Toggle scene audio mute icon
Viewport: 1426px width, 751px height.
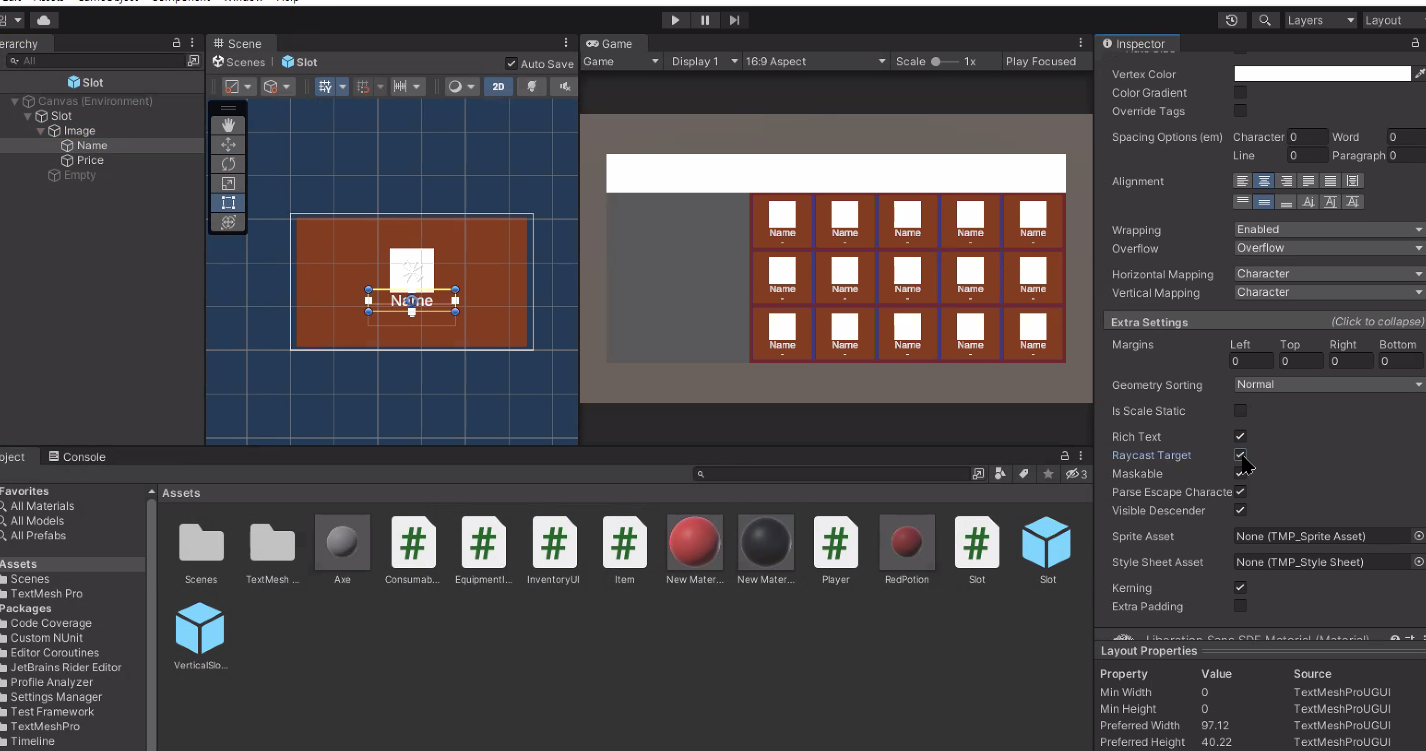(566, 87)
